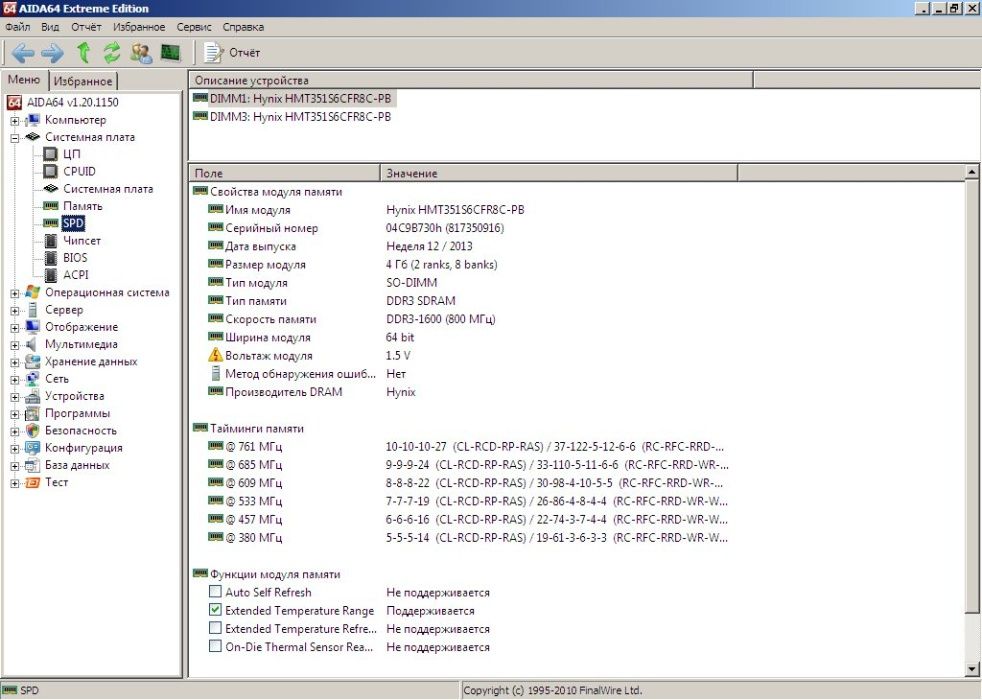Viewport: 982px width, 700px height.
Task: Select the SPD tree item
Action: (73, 223)
